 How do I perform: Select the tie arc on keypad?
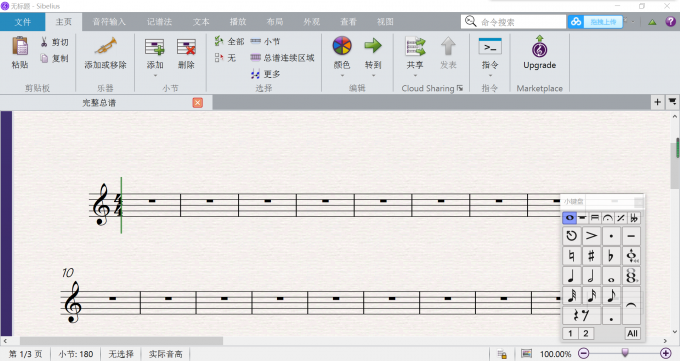click(631, 305)
